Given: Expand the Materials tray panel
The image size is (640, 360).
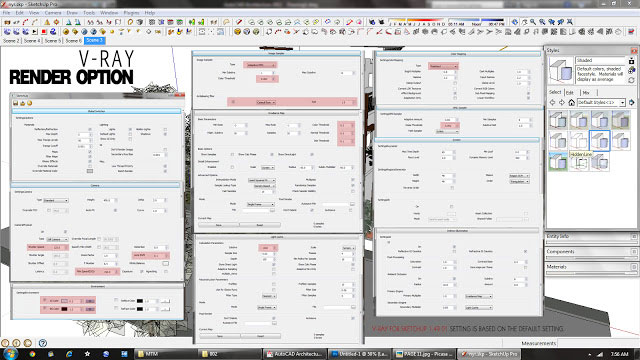Looking at the screenshot, I should 592,267.
